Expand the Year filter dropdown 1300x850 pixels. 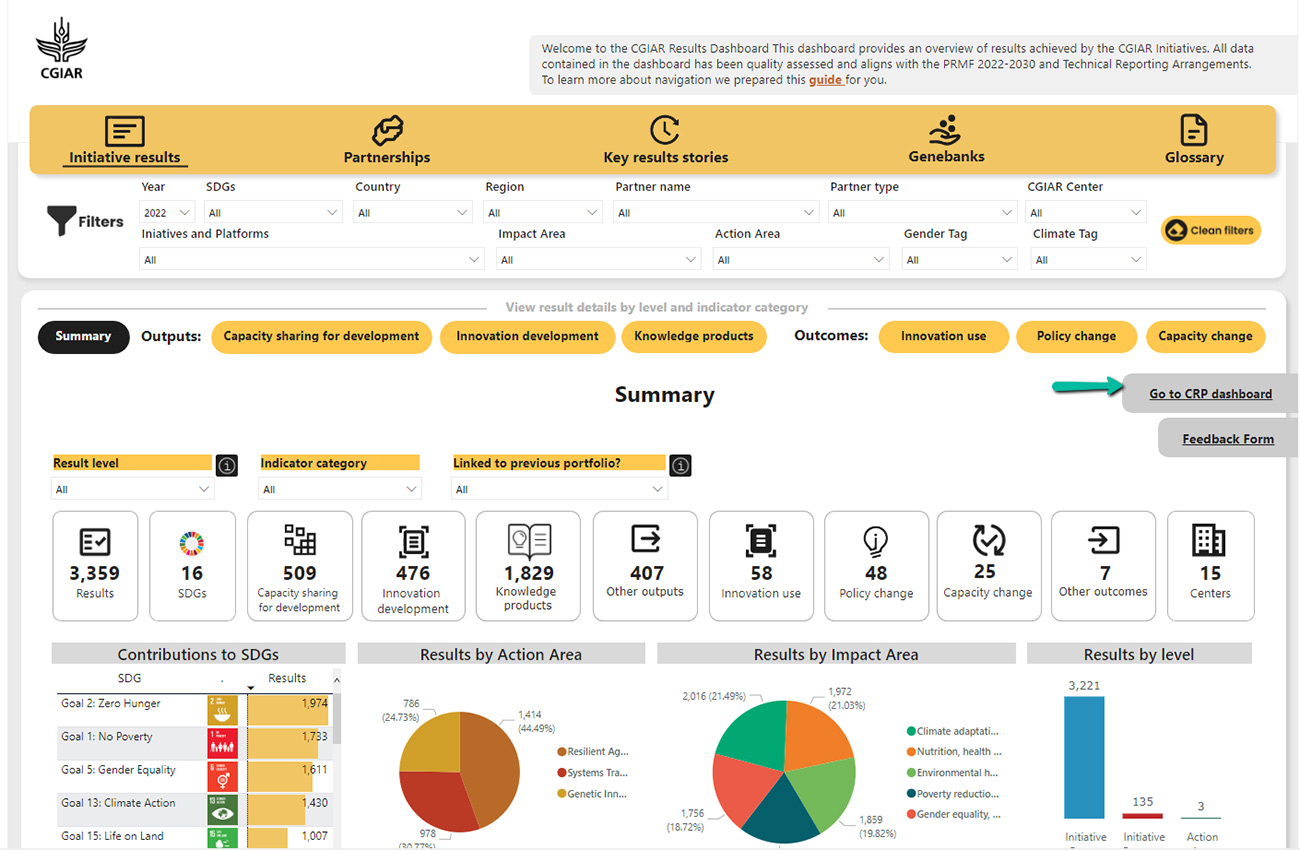tap(167, 213)
